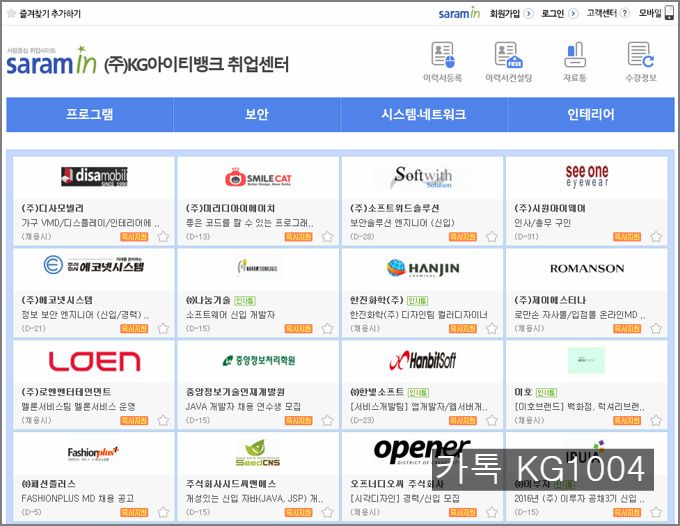
Task: Click the 회원가입 link
Action: [505, 13]
